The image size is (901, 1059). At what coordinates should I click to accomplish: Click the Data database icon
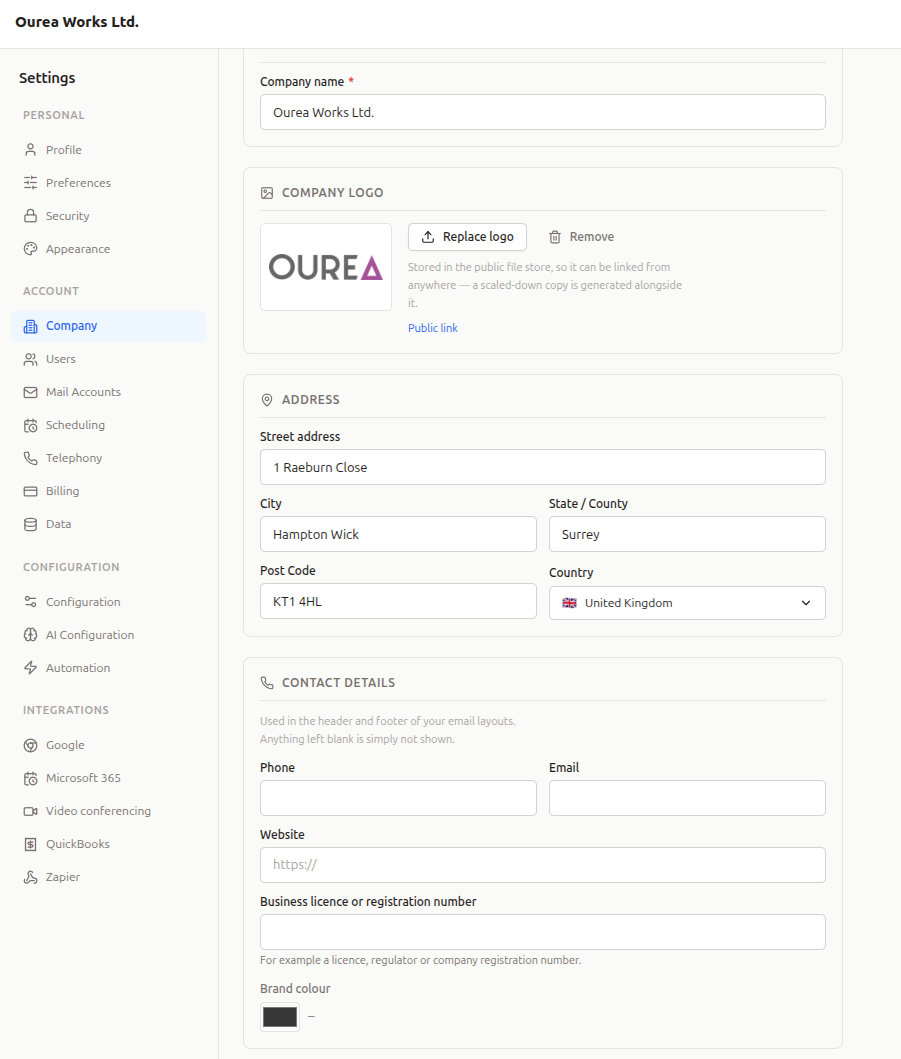click(x=30, y=525)
